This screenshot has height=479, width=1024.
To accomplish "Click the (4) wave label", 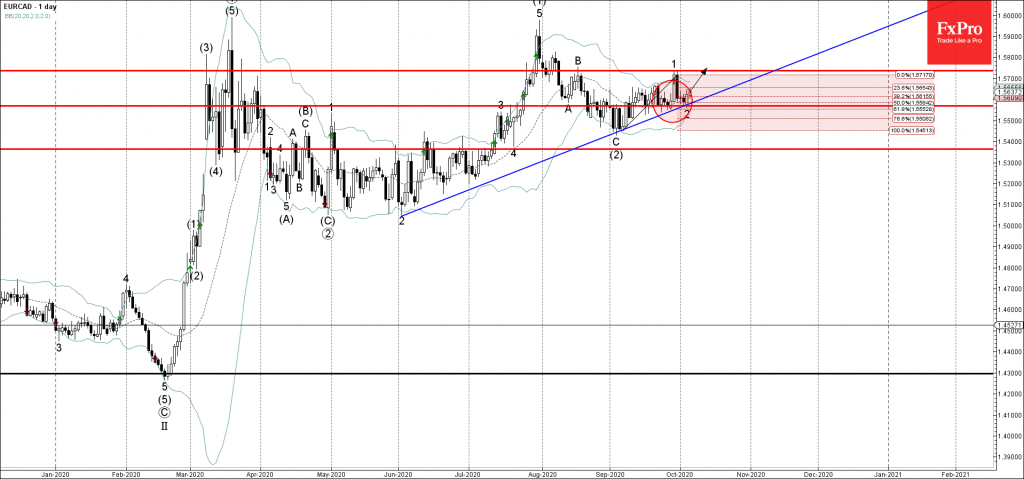I will (x=216, y=172).
